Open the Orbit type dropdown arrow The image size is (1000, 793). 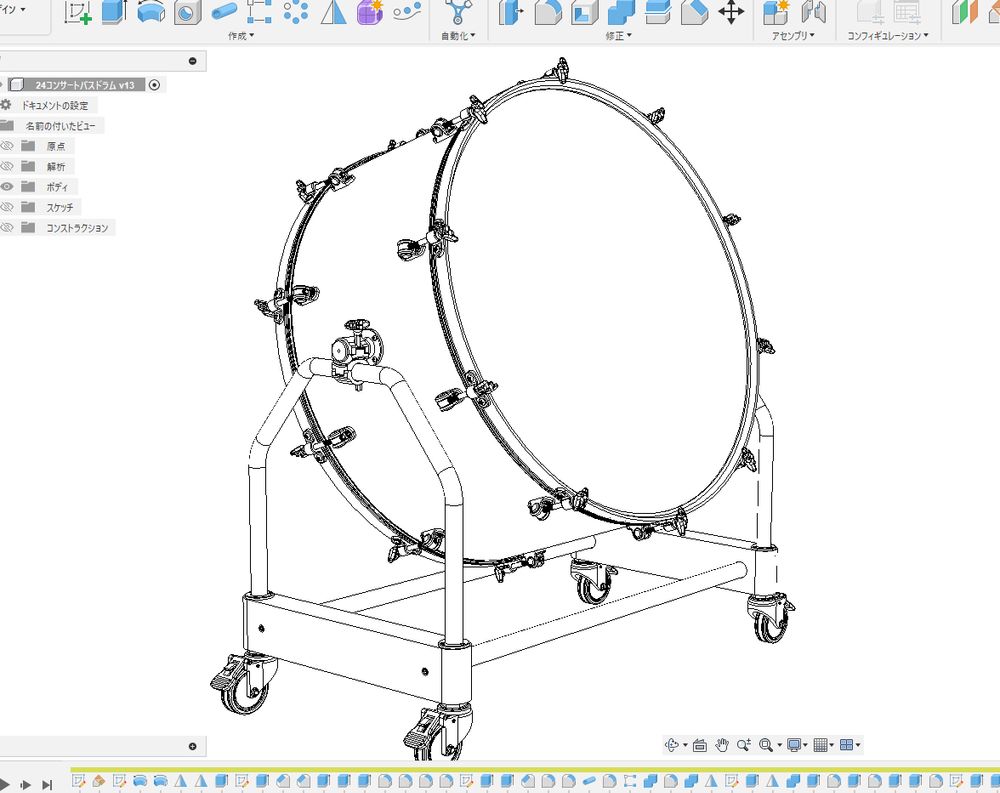pos(686,745)
